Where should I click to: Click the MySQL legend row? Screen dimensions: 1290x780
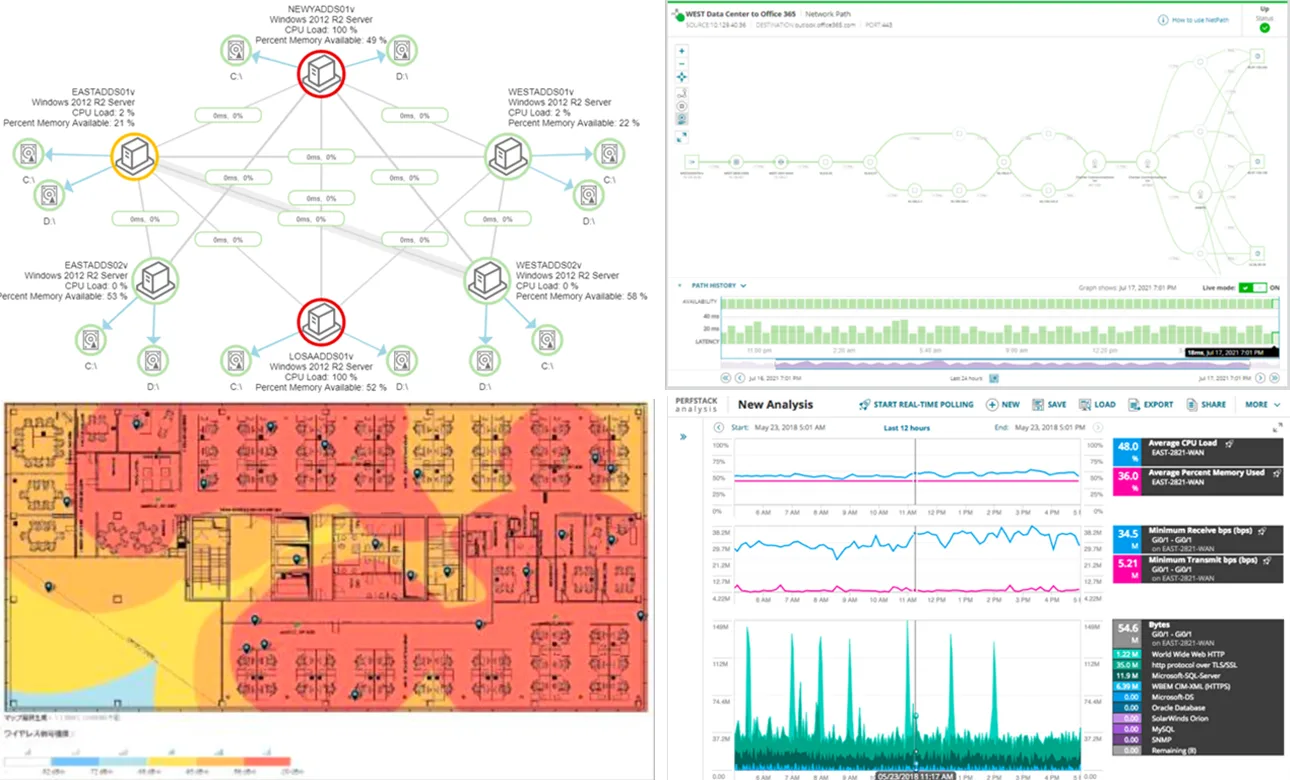[1198, 730]
